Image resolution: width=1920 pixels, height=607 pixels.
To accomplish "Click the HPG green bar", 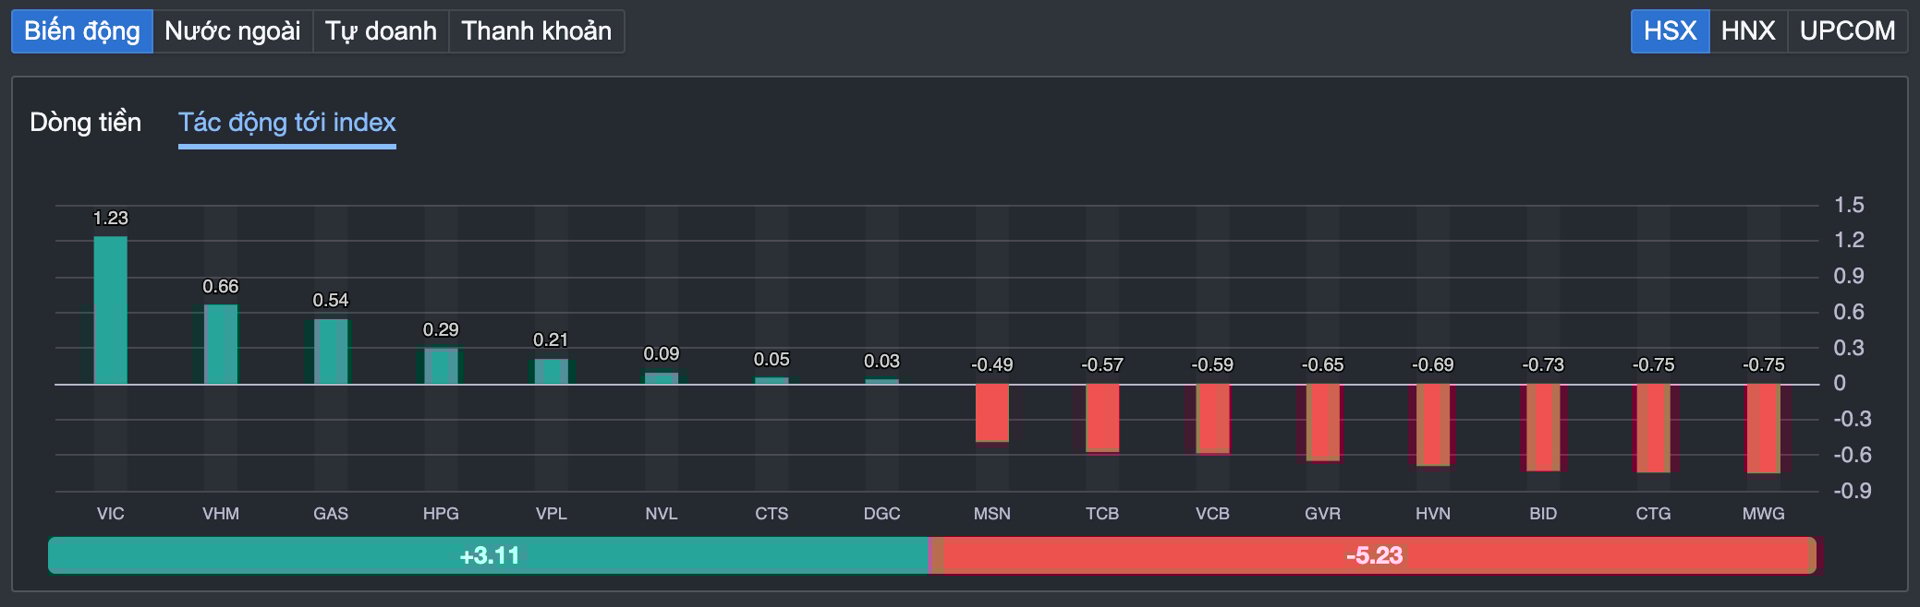I will 441,366.
